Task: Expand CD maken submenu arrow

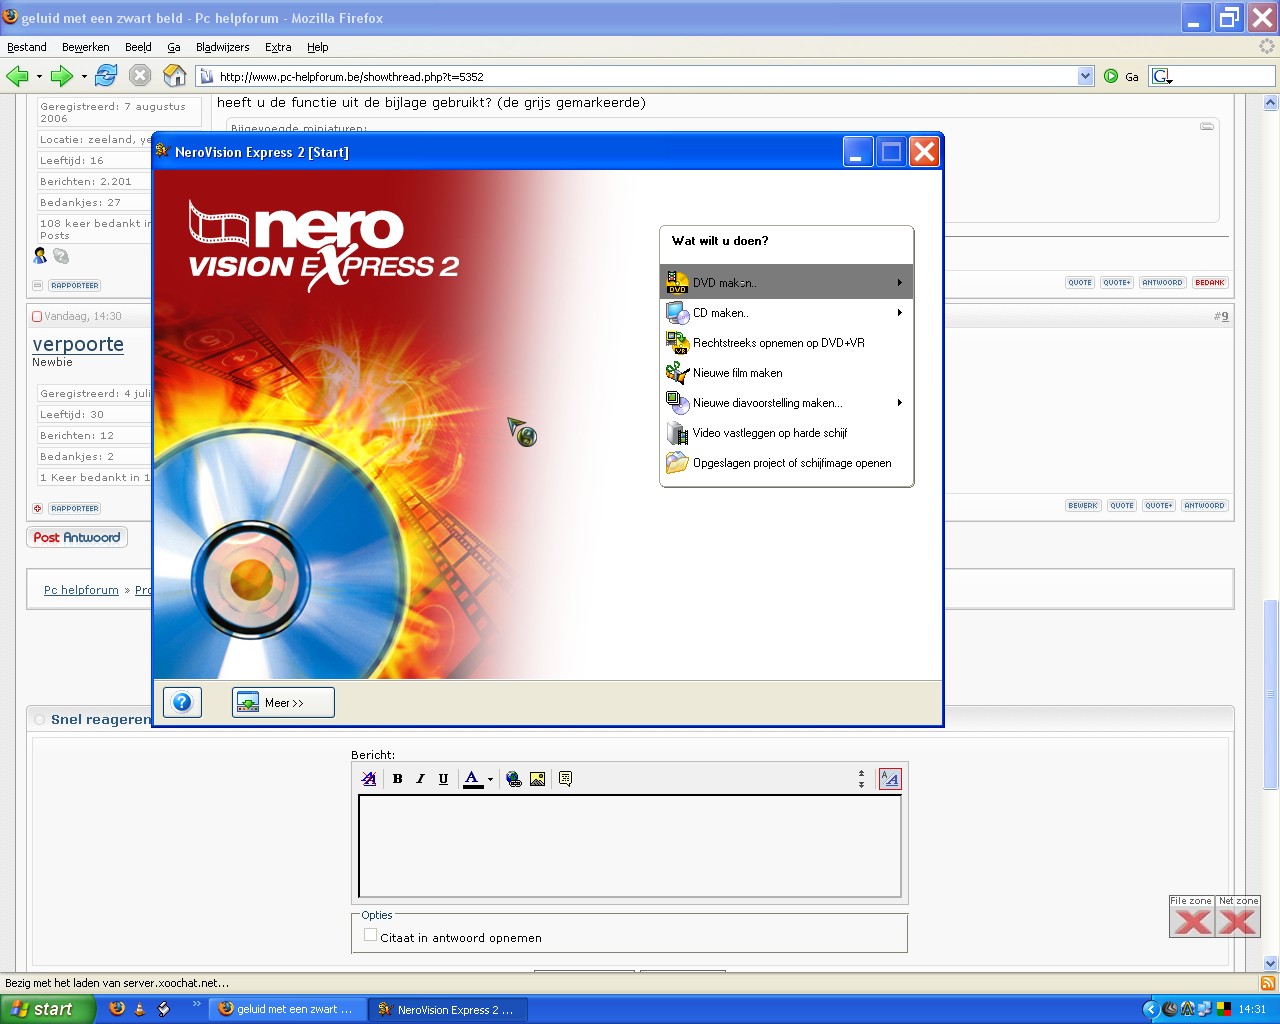Action: (x=900, y=313)
